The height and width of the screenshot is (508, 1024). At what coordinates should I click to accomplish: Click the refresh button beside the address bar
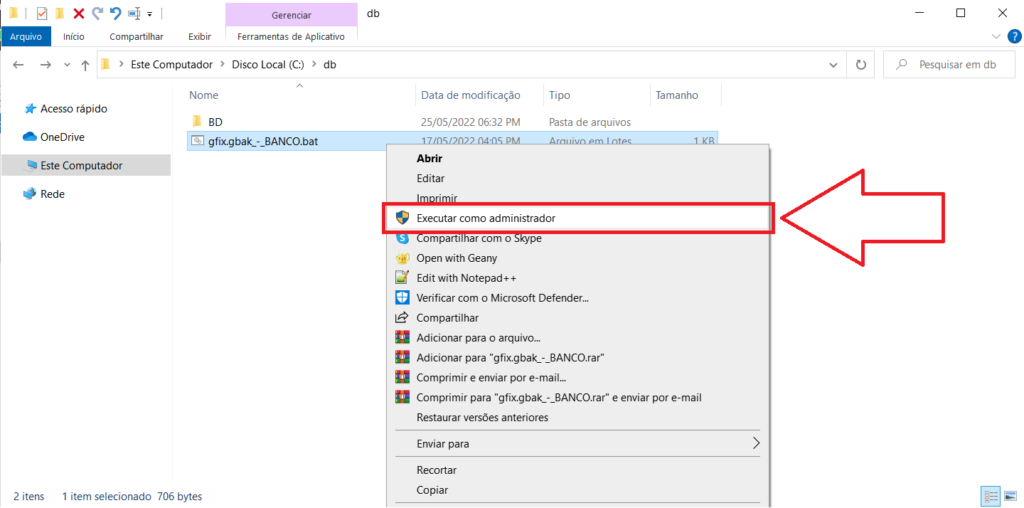coord(859,64)
